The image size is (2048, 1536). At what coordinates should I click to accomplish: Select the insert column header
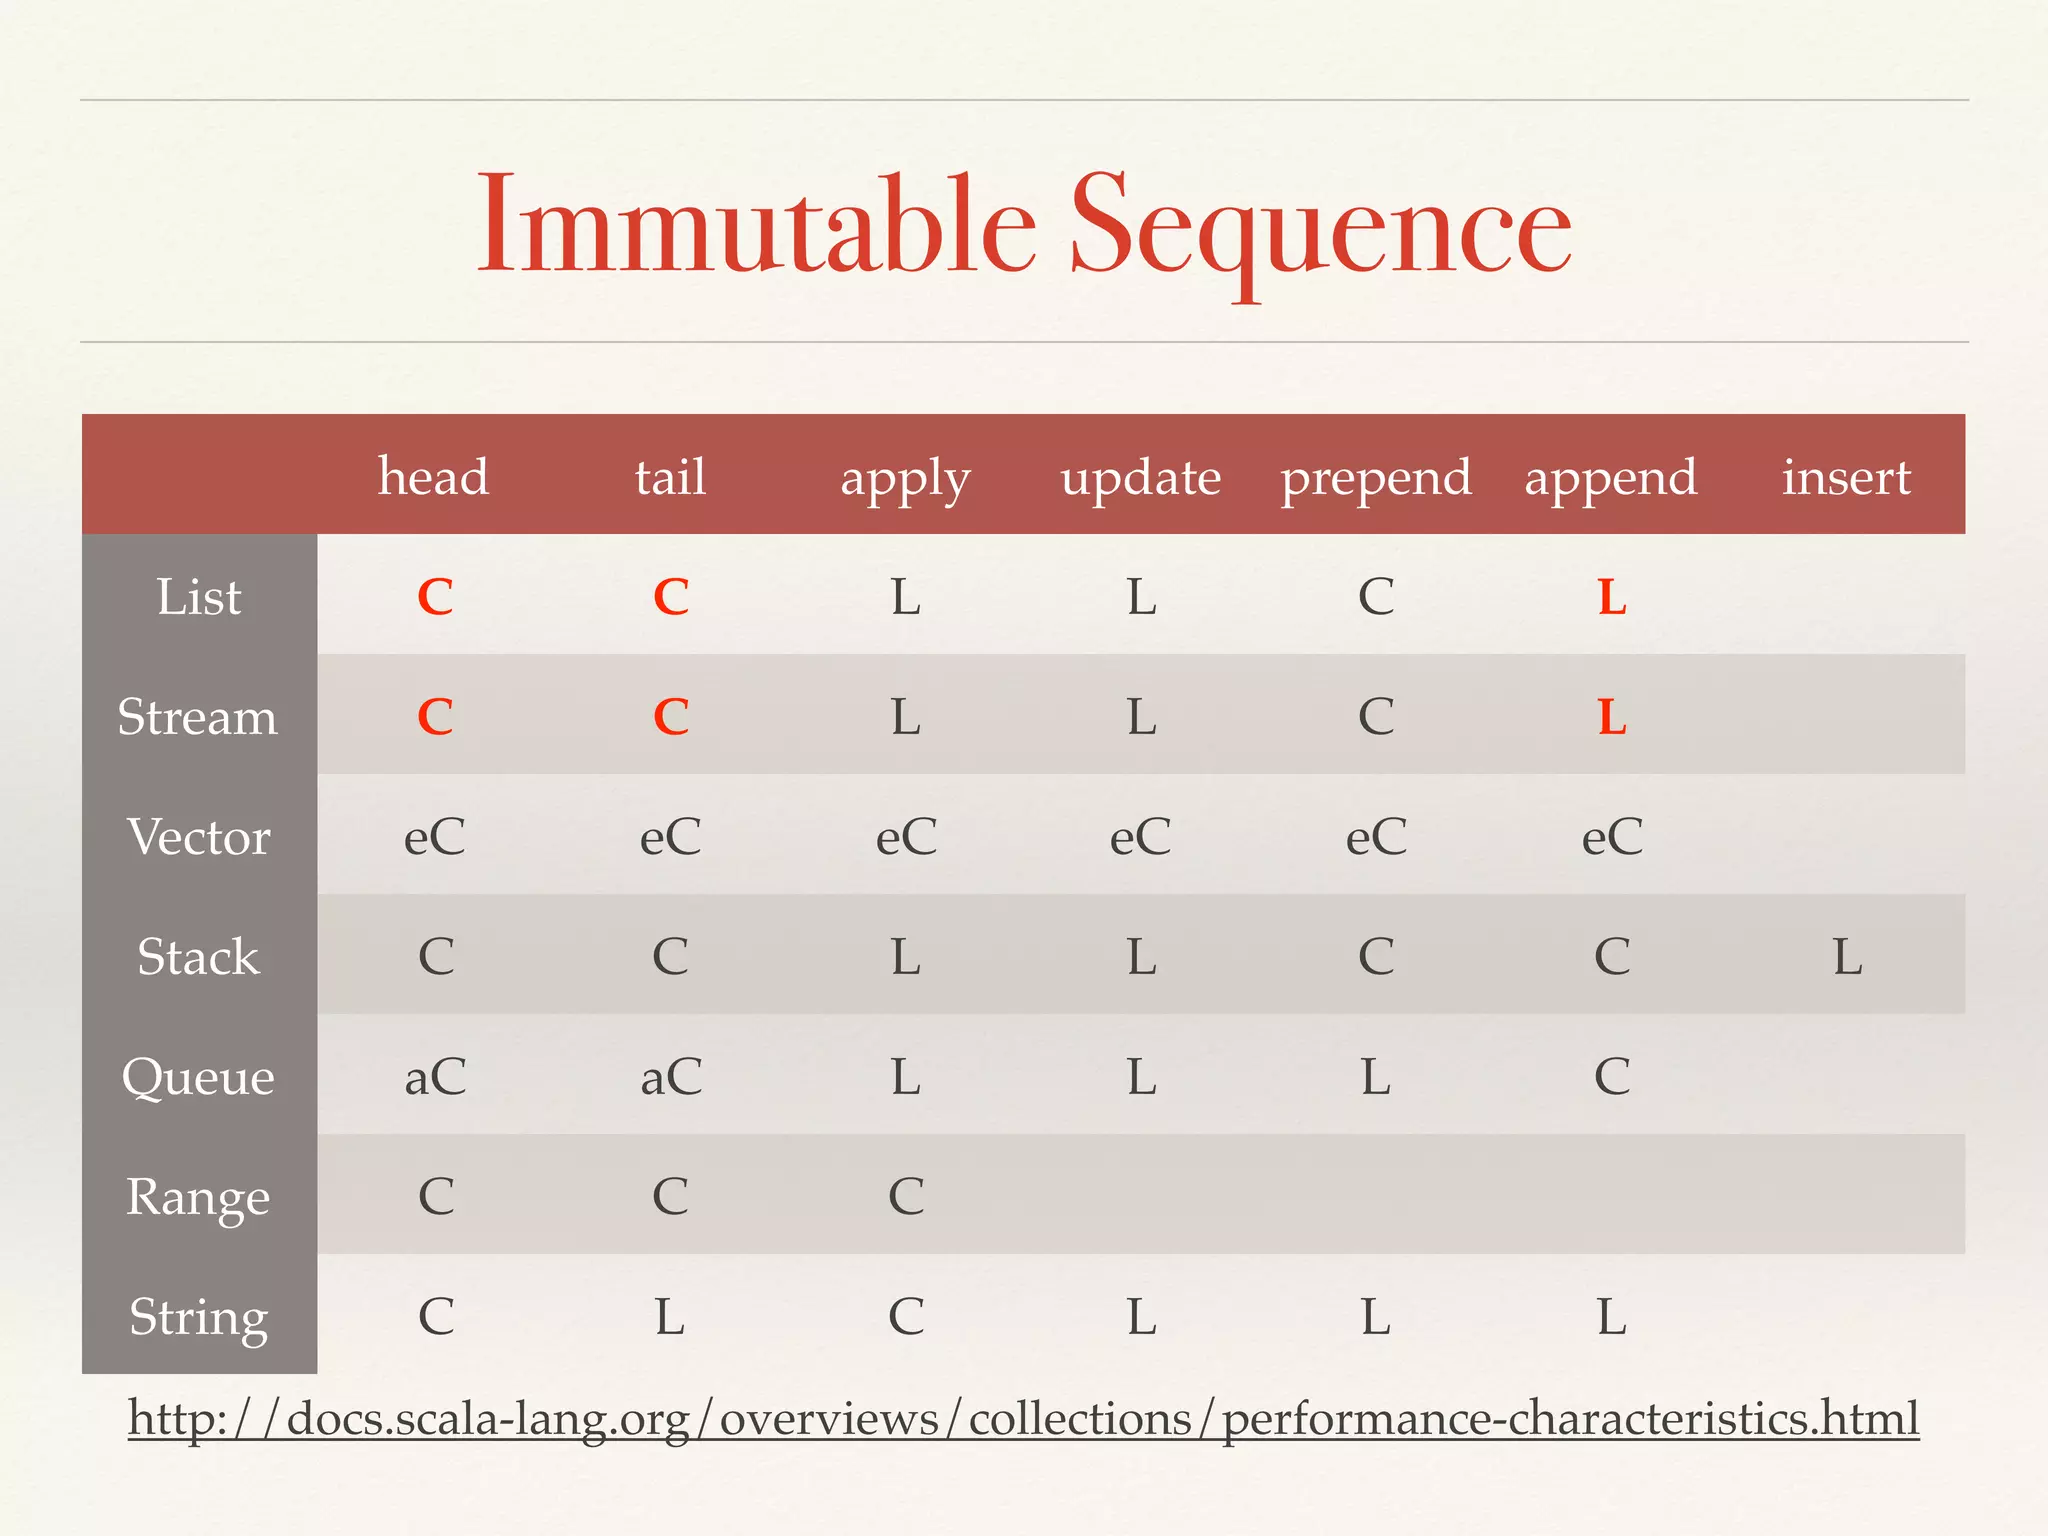tap(1846, 476)
